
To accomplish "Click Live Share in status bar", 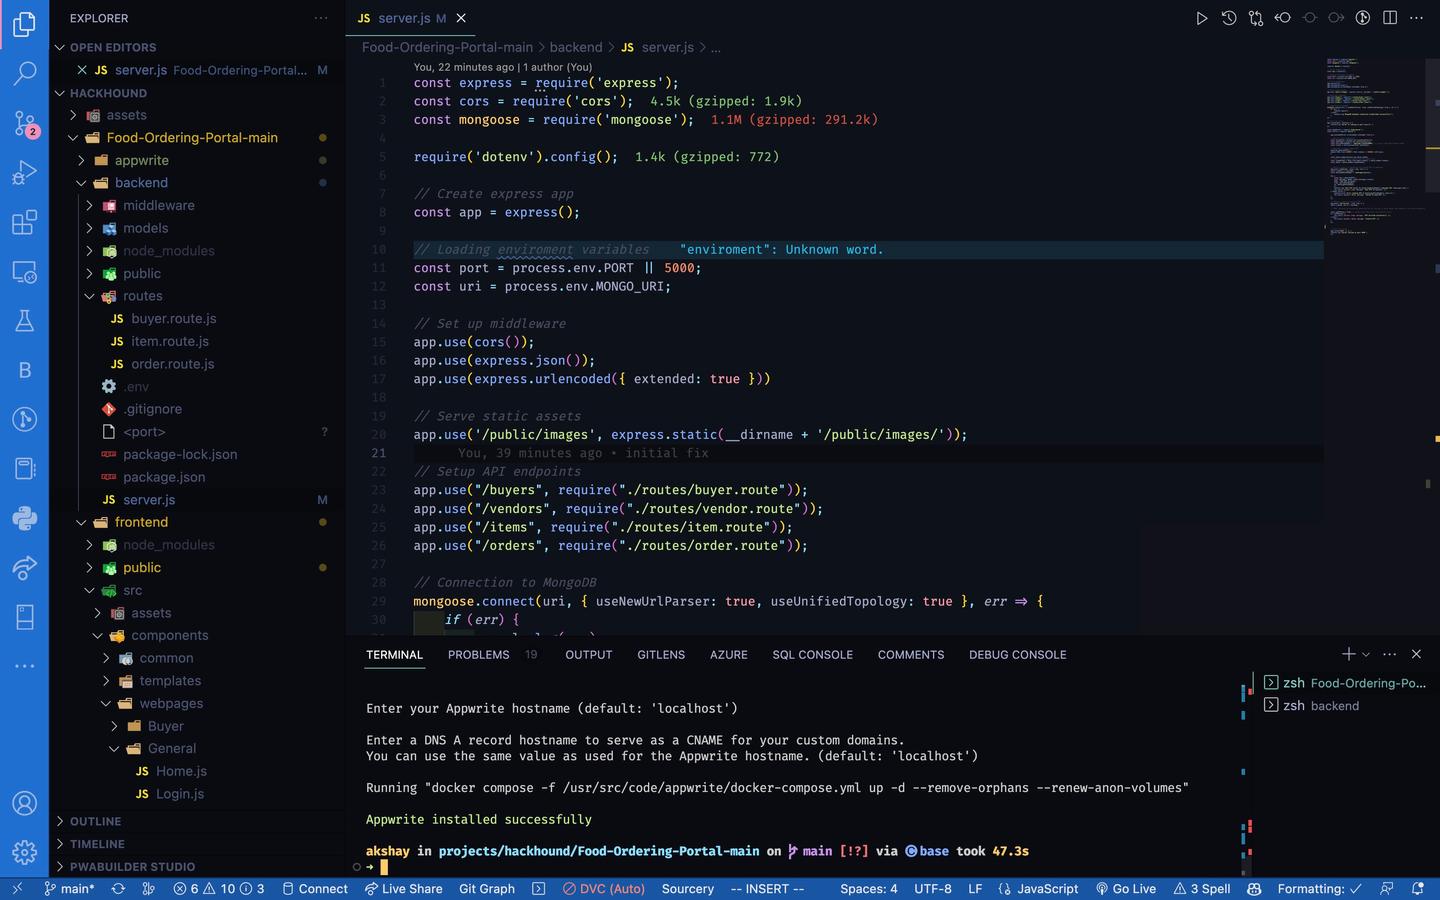I will (403, 888).
